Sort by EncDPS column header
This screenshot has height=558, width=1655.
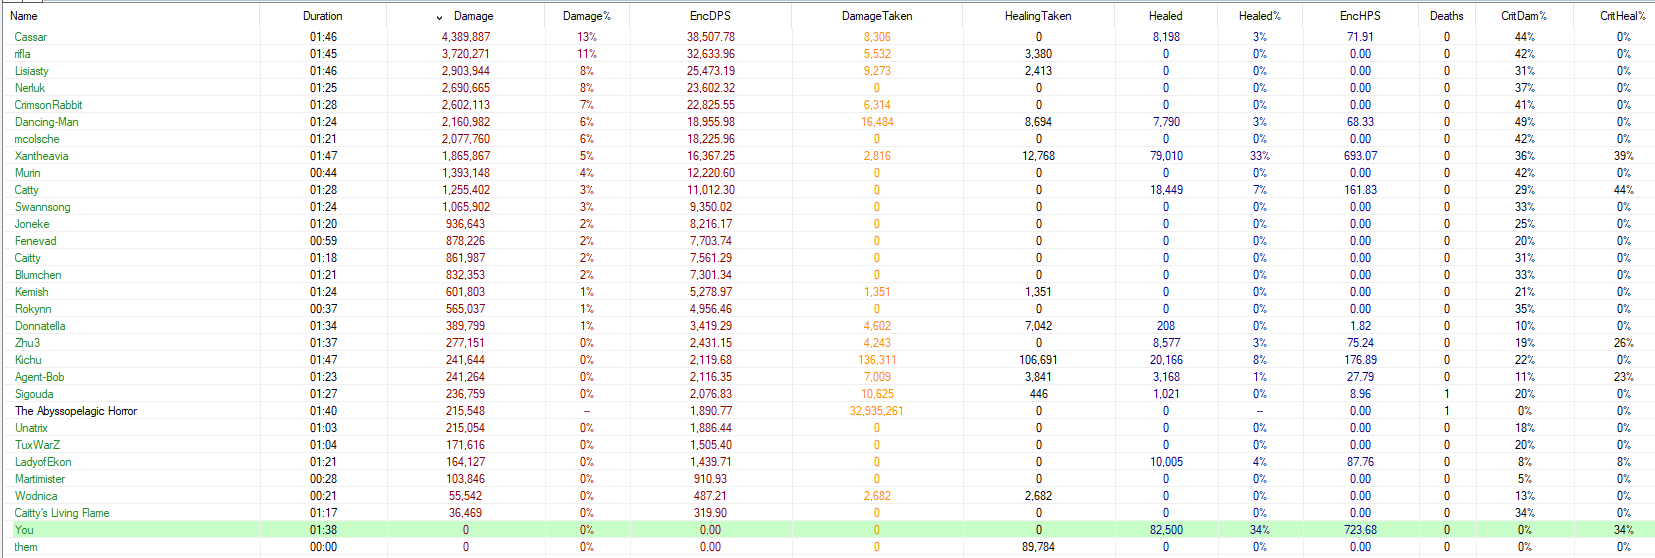(x=710, y=16)
